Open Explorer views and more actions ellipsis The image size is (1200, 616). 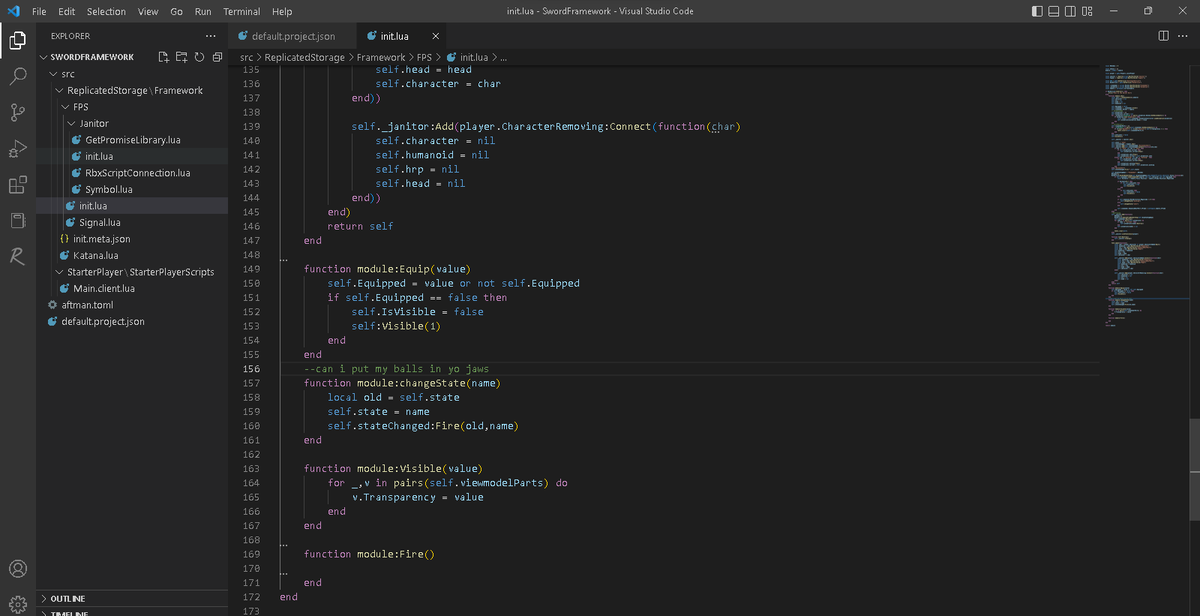(210, 36)
